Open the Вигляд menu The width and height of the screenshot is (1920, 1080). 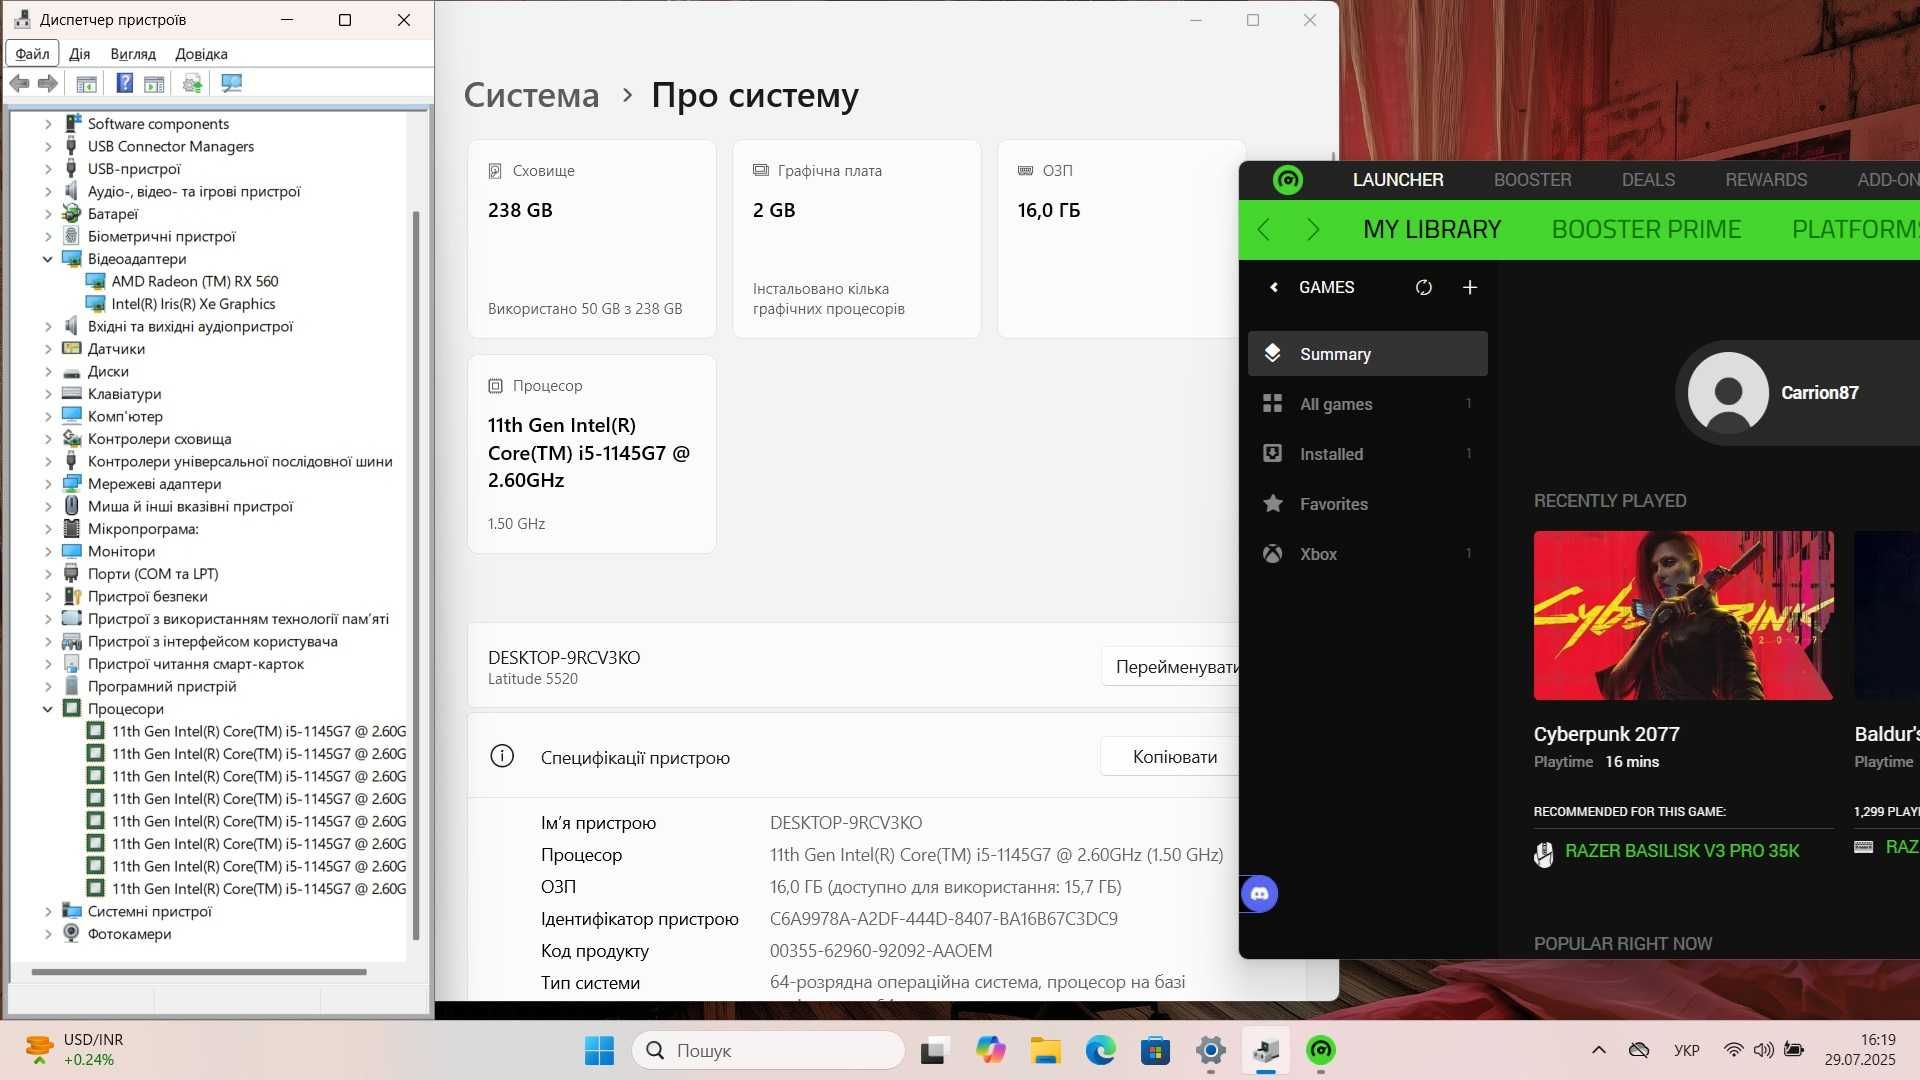pyautogui.click(x=133, y=54)
